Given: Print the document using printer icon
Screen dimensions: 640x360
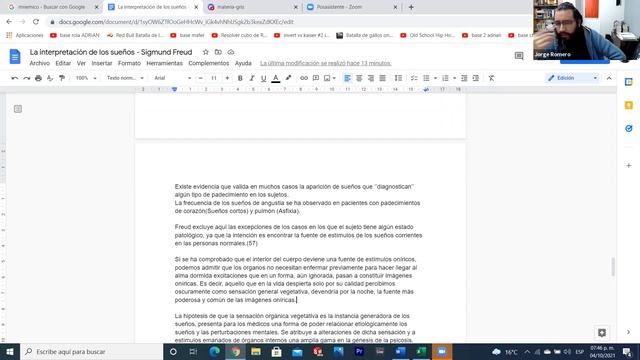Looking at the screenshot, I should click(38, 78).
